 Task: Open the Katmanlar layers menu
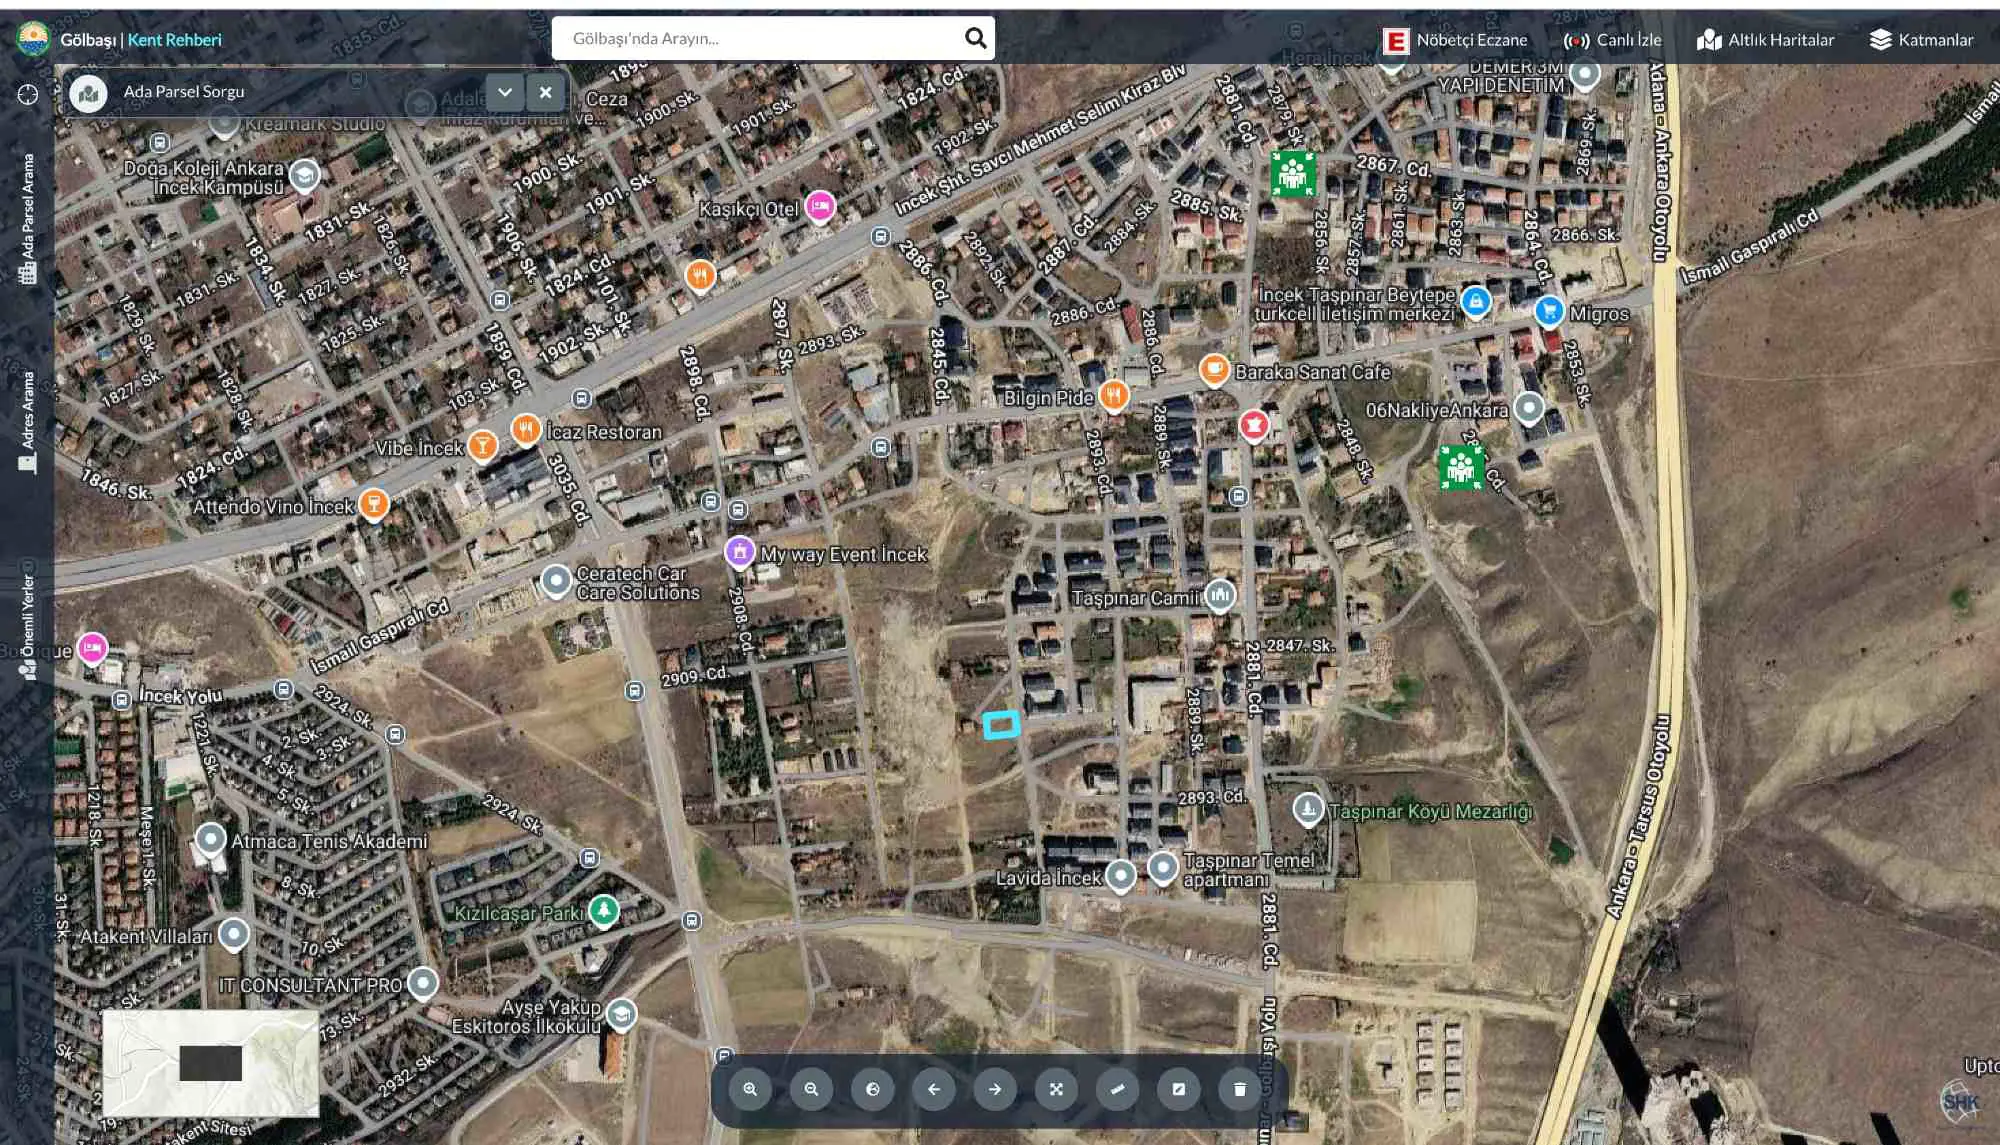pos(1921,40)
